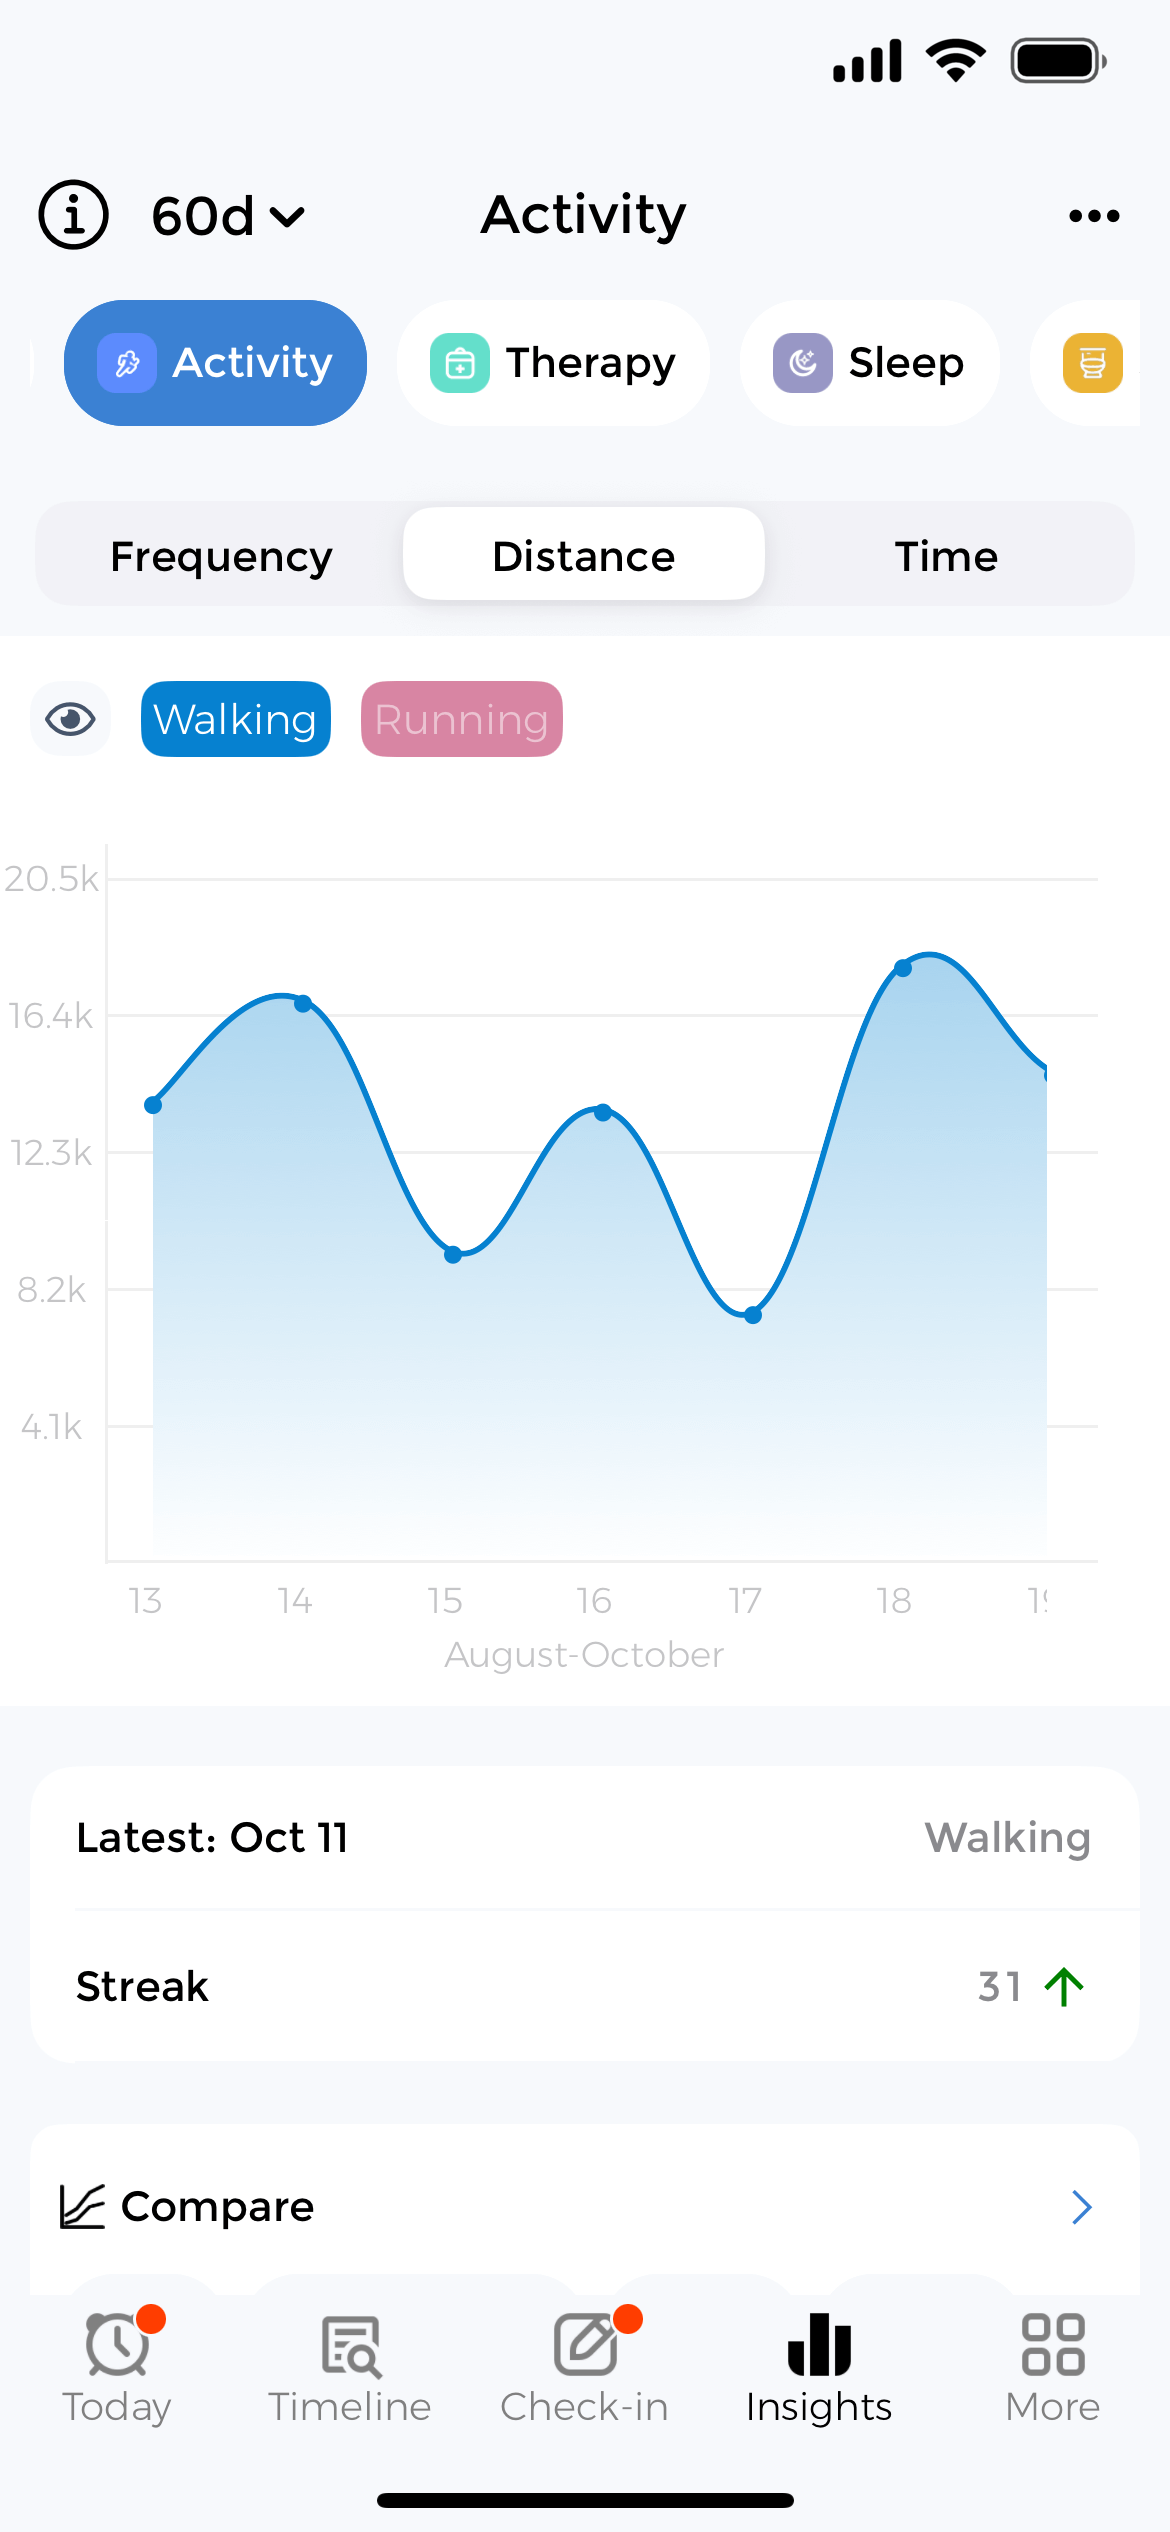Viewport: 1170px width, 2532px height.
Task: Open the More grid icon
Action: (1053, 2345)
